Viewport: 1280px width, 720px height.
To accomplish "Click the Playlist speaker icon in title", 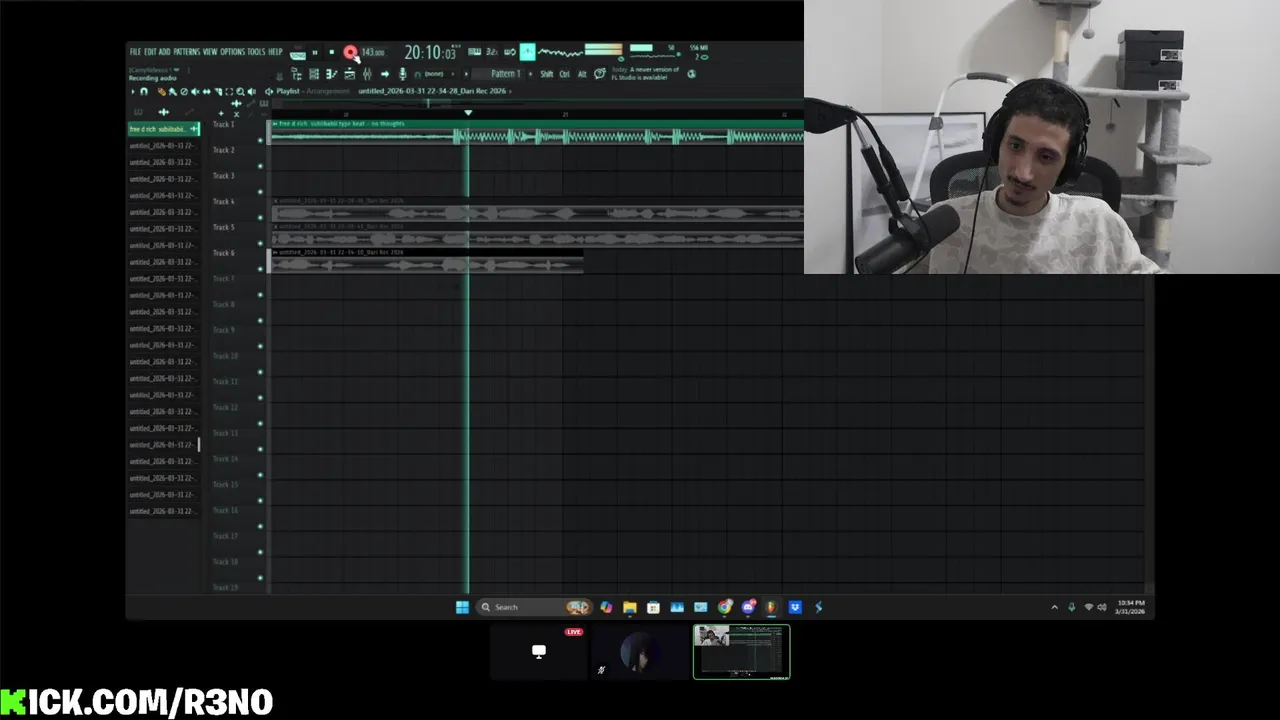I will click(269, 92).
